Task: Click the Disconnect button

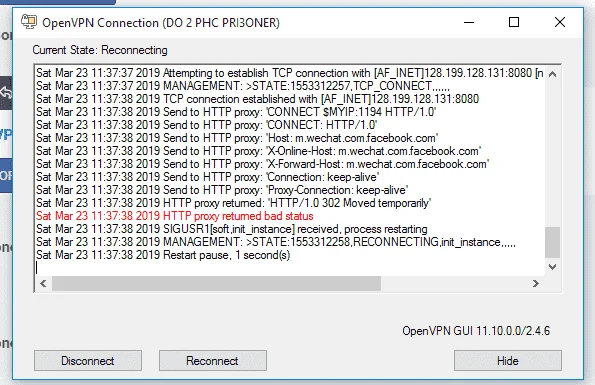Action: point(88,360)
